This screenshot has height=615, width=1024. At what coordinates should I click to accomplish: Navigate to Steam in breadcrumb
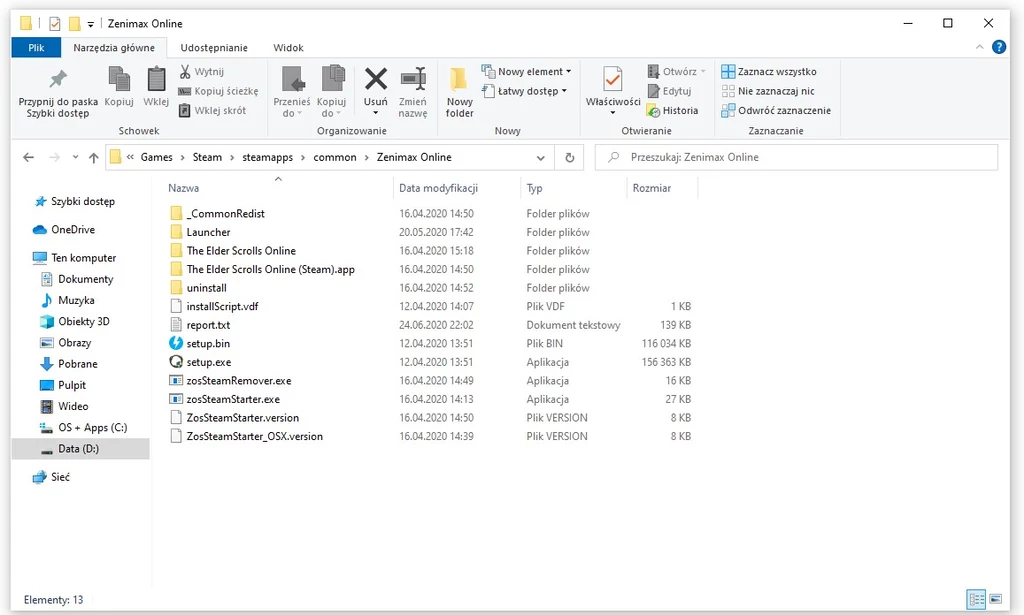(207, 157)
